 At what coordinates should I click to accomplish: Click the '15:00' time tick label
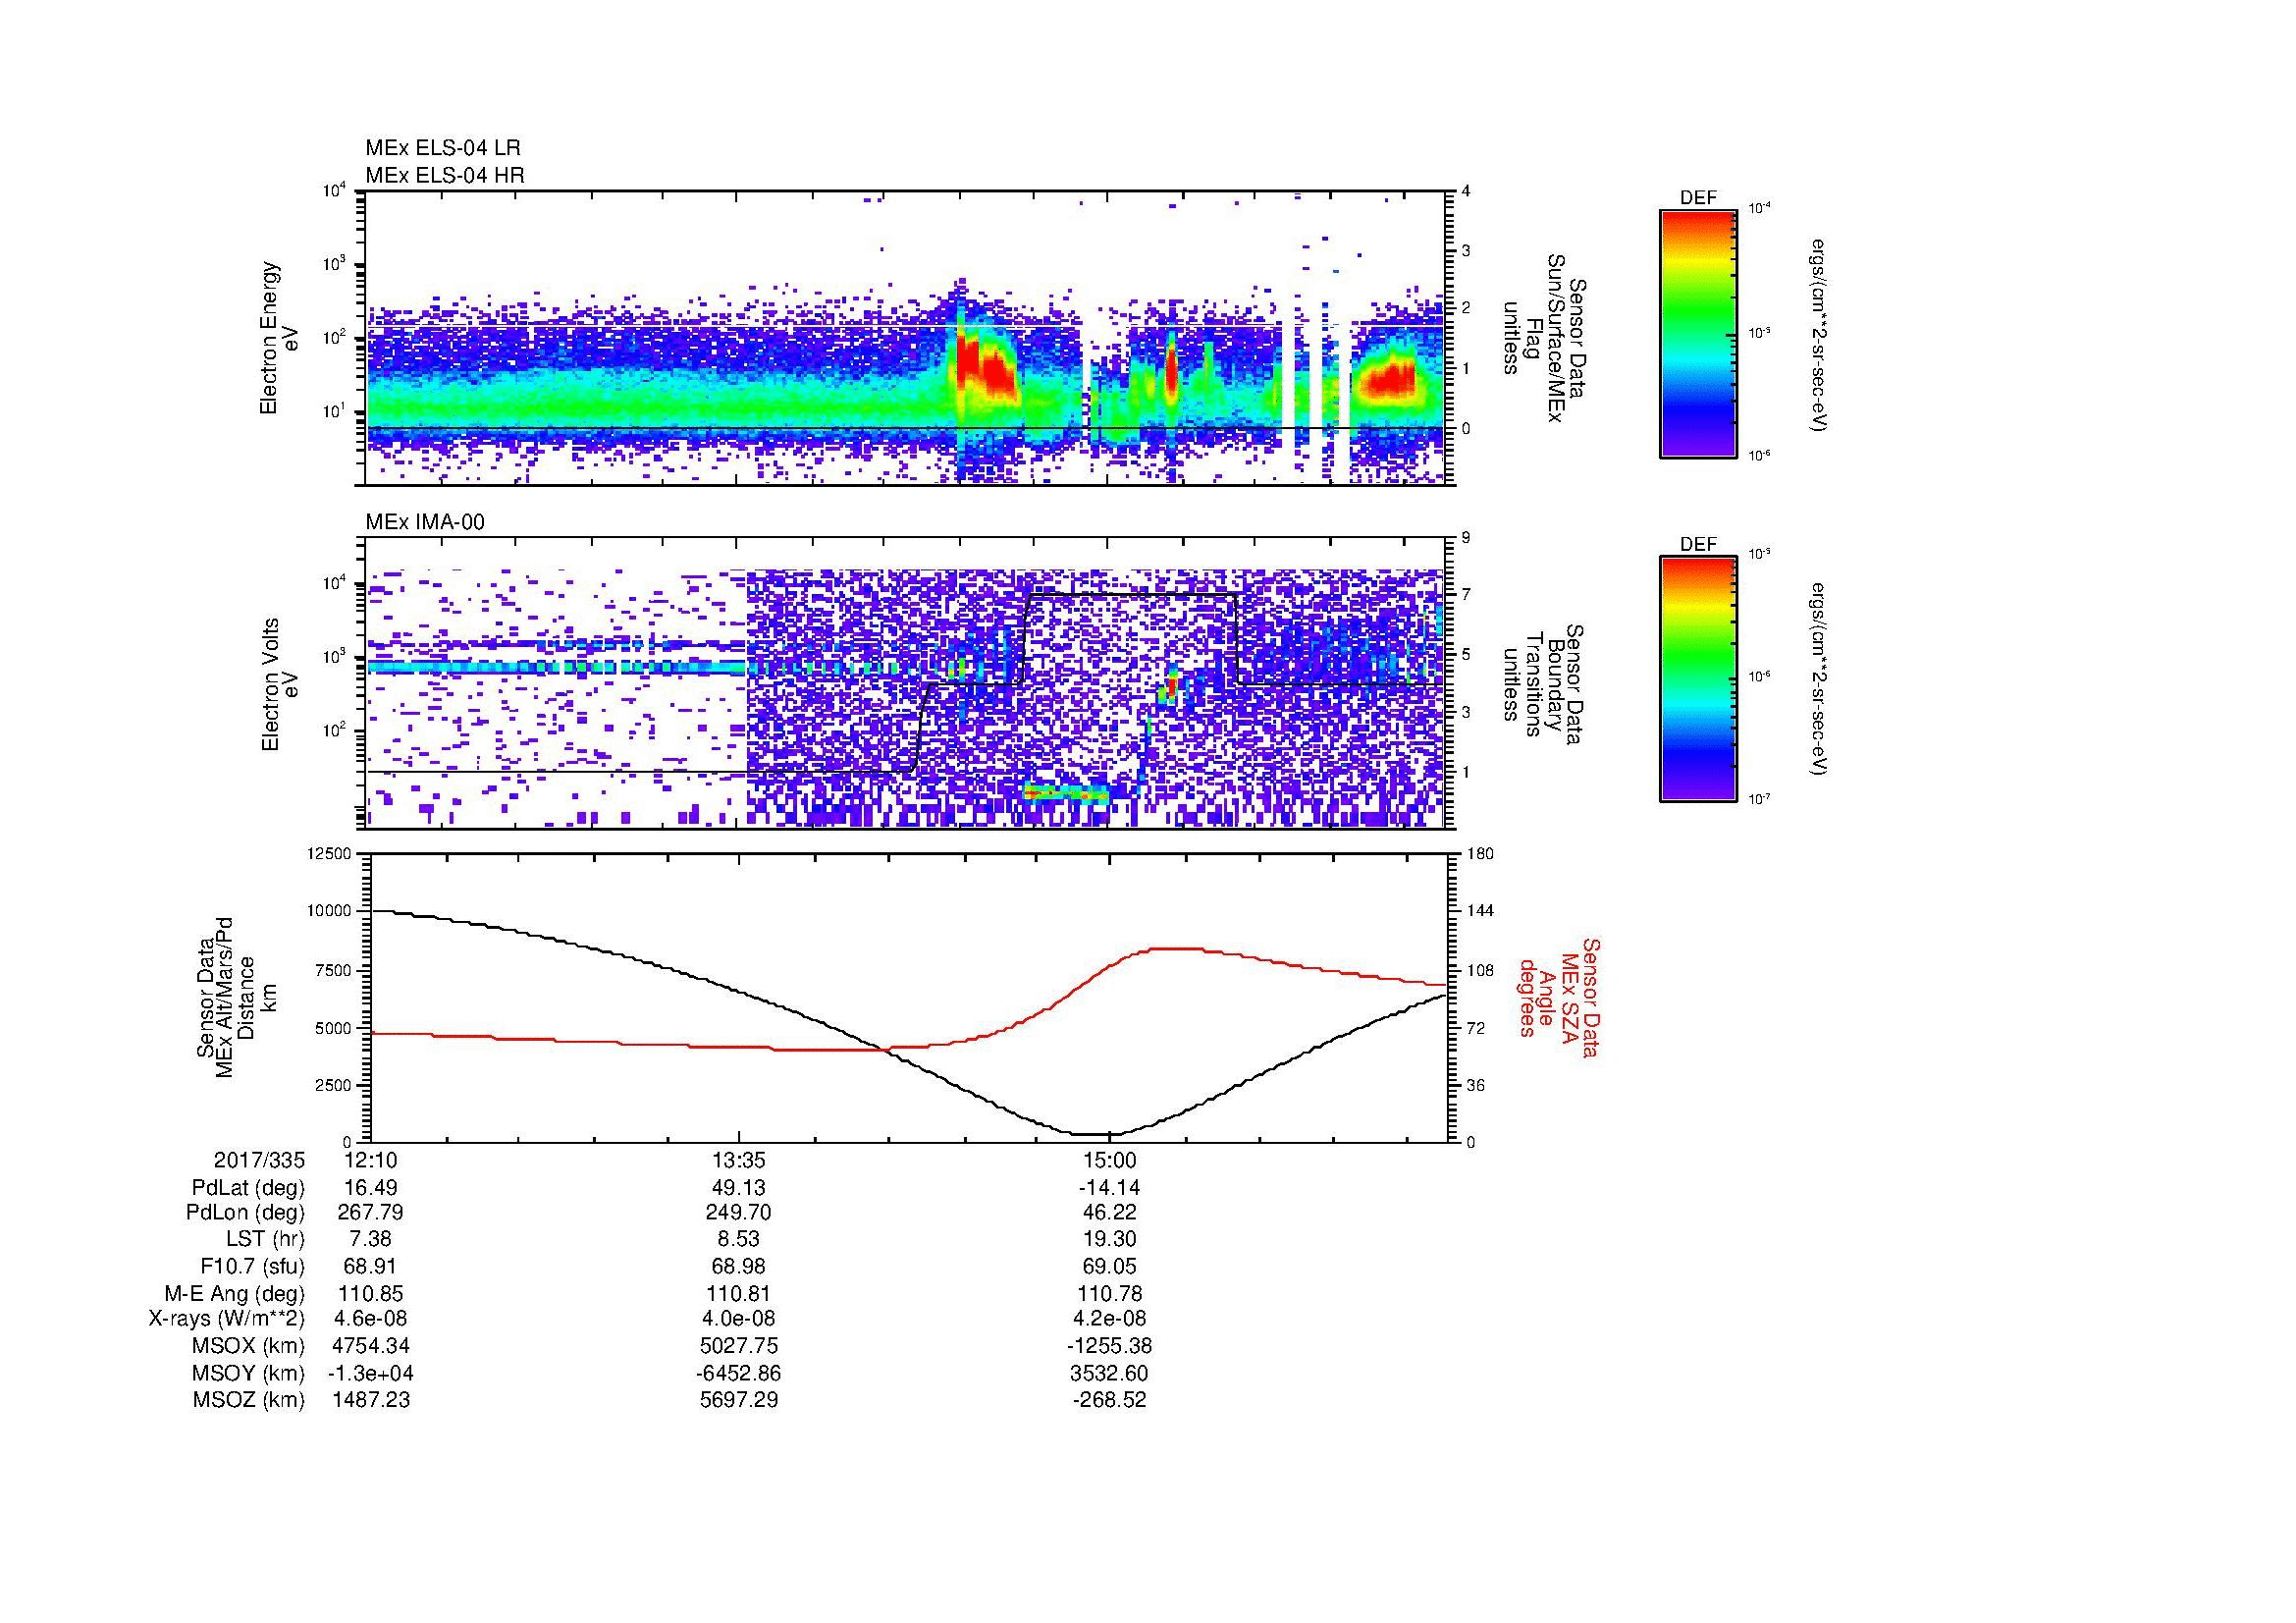[1110, 1160]
